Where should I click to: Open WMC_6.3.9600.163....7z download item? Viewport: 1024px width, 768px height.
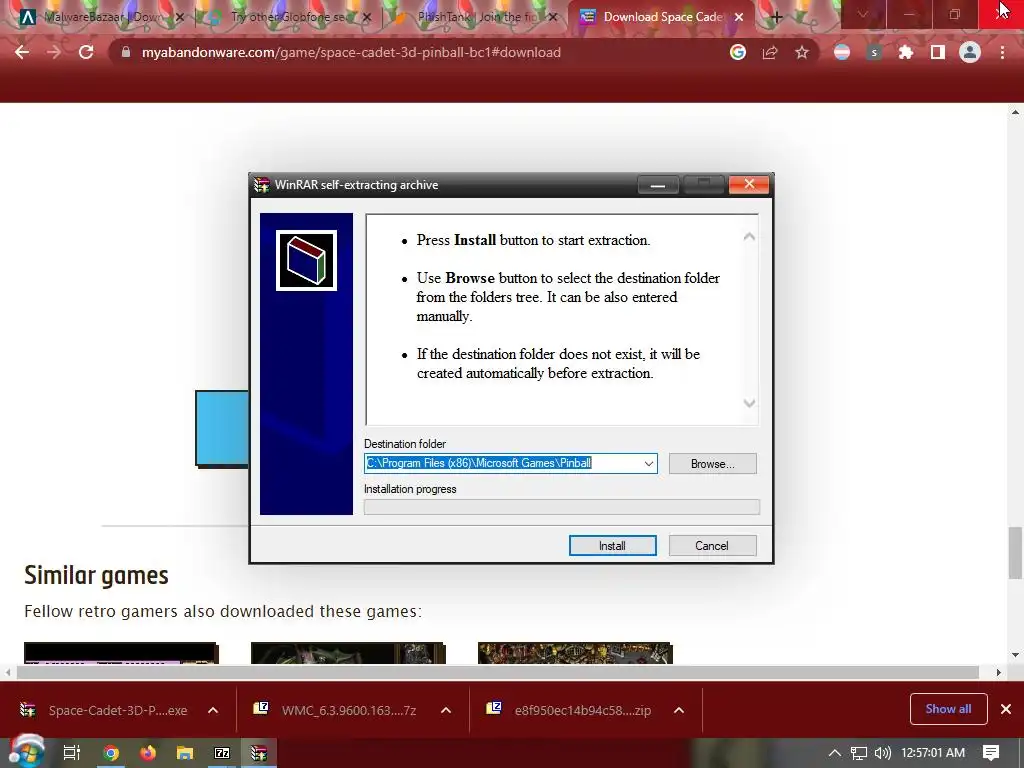[337, 710]
